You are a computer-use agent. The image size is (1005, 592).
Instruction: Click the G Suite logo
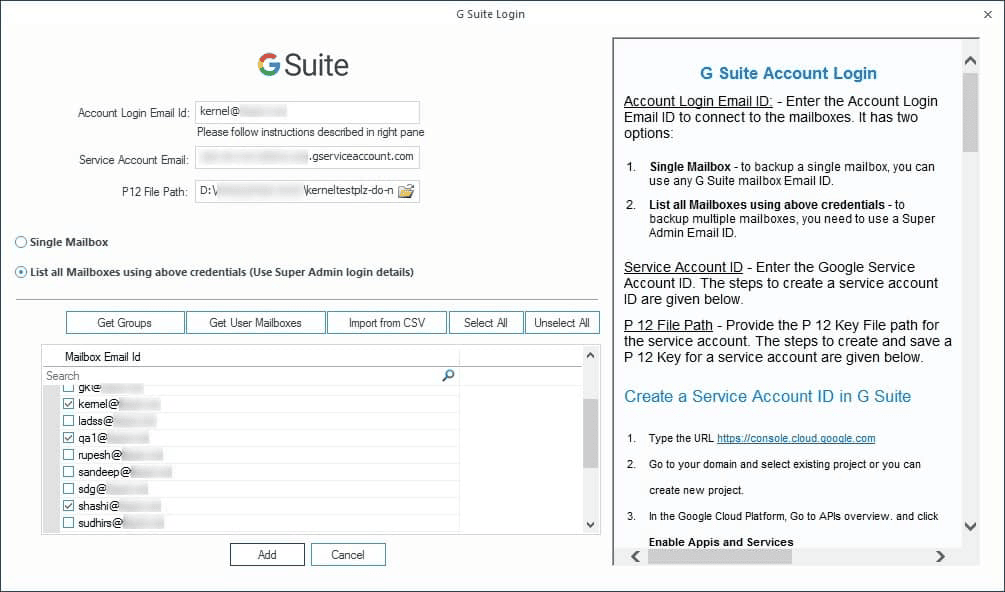(x=303, y=65)
